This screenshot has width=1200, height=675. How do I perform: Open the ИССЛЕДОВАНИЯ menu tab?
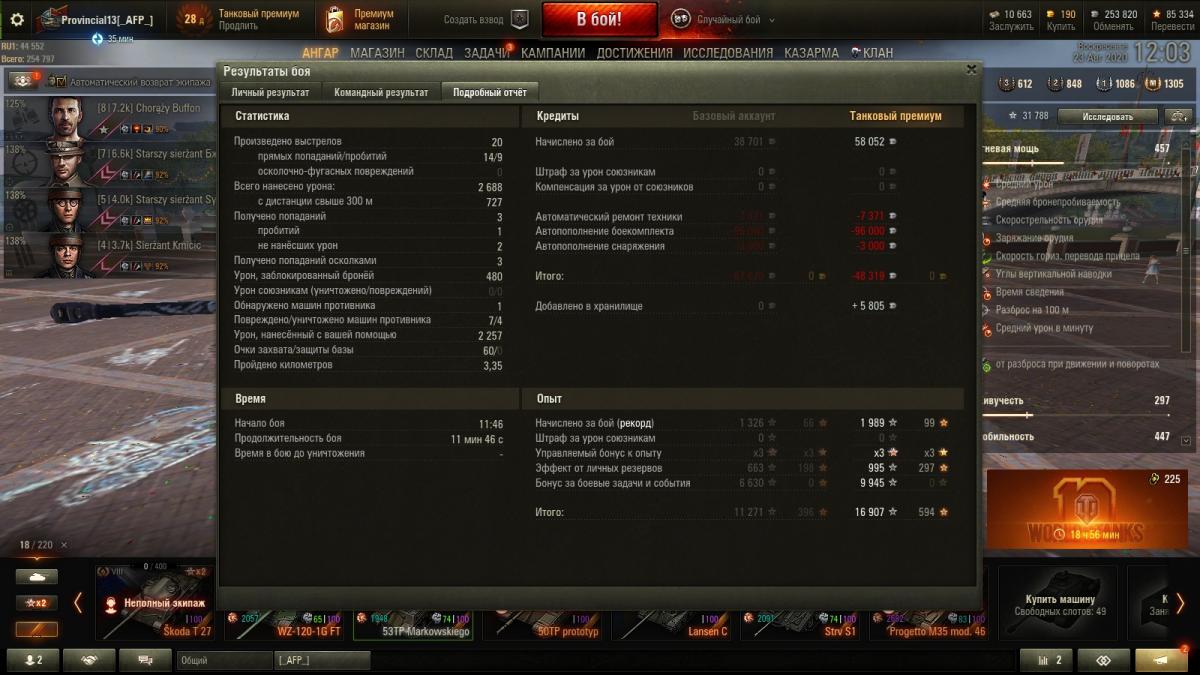(728, 53)
